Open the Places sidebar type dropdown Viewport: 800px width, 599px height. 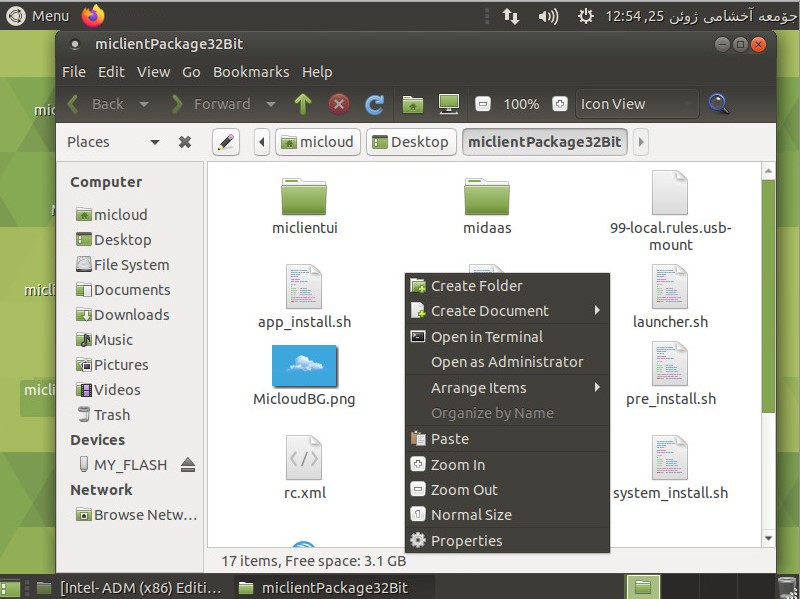coord(154,142)
